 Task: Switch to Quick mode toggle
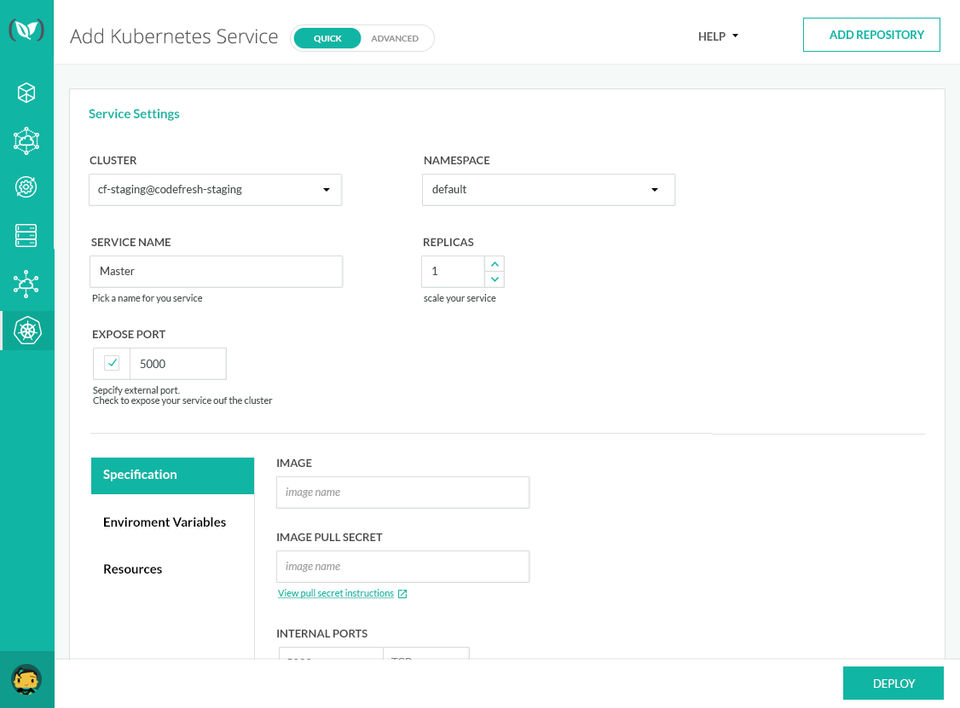[328, 39]
